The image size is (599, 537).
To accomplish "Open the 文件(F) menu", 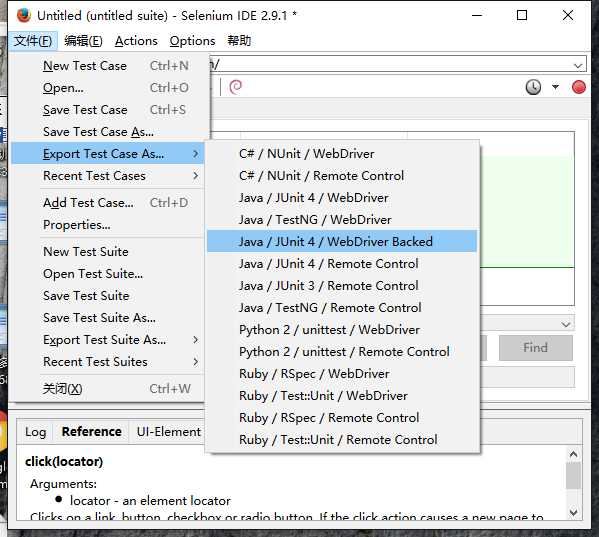I will coord(33,40).
